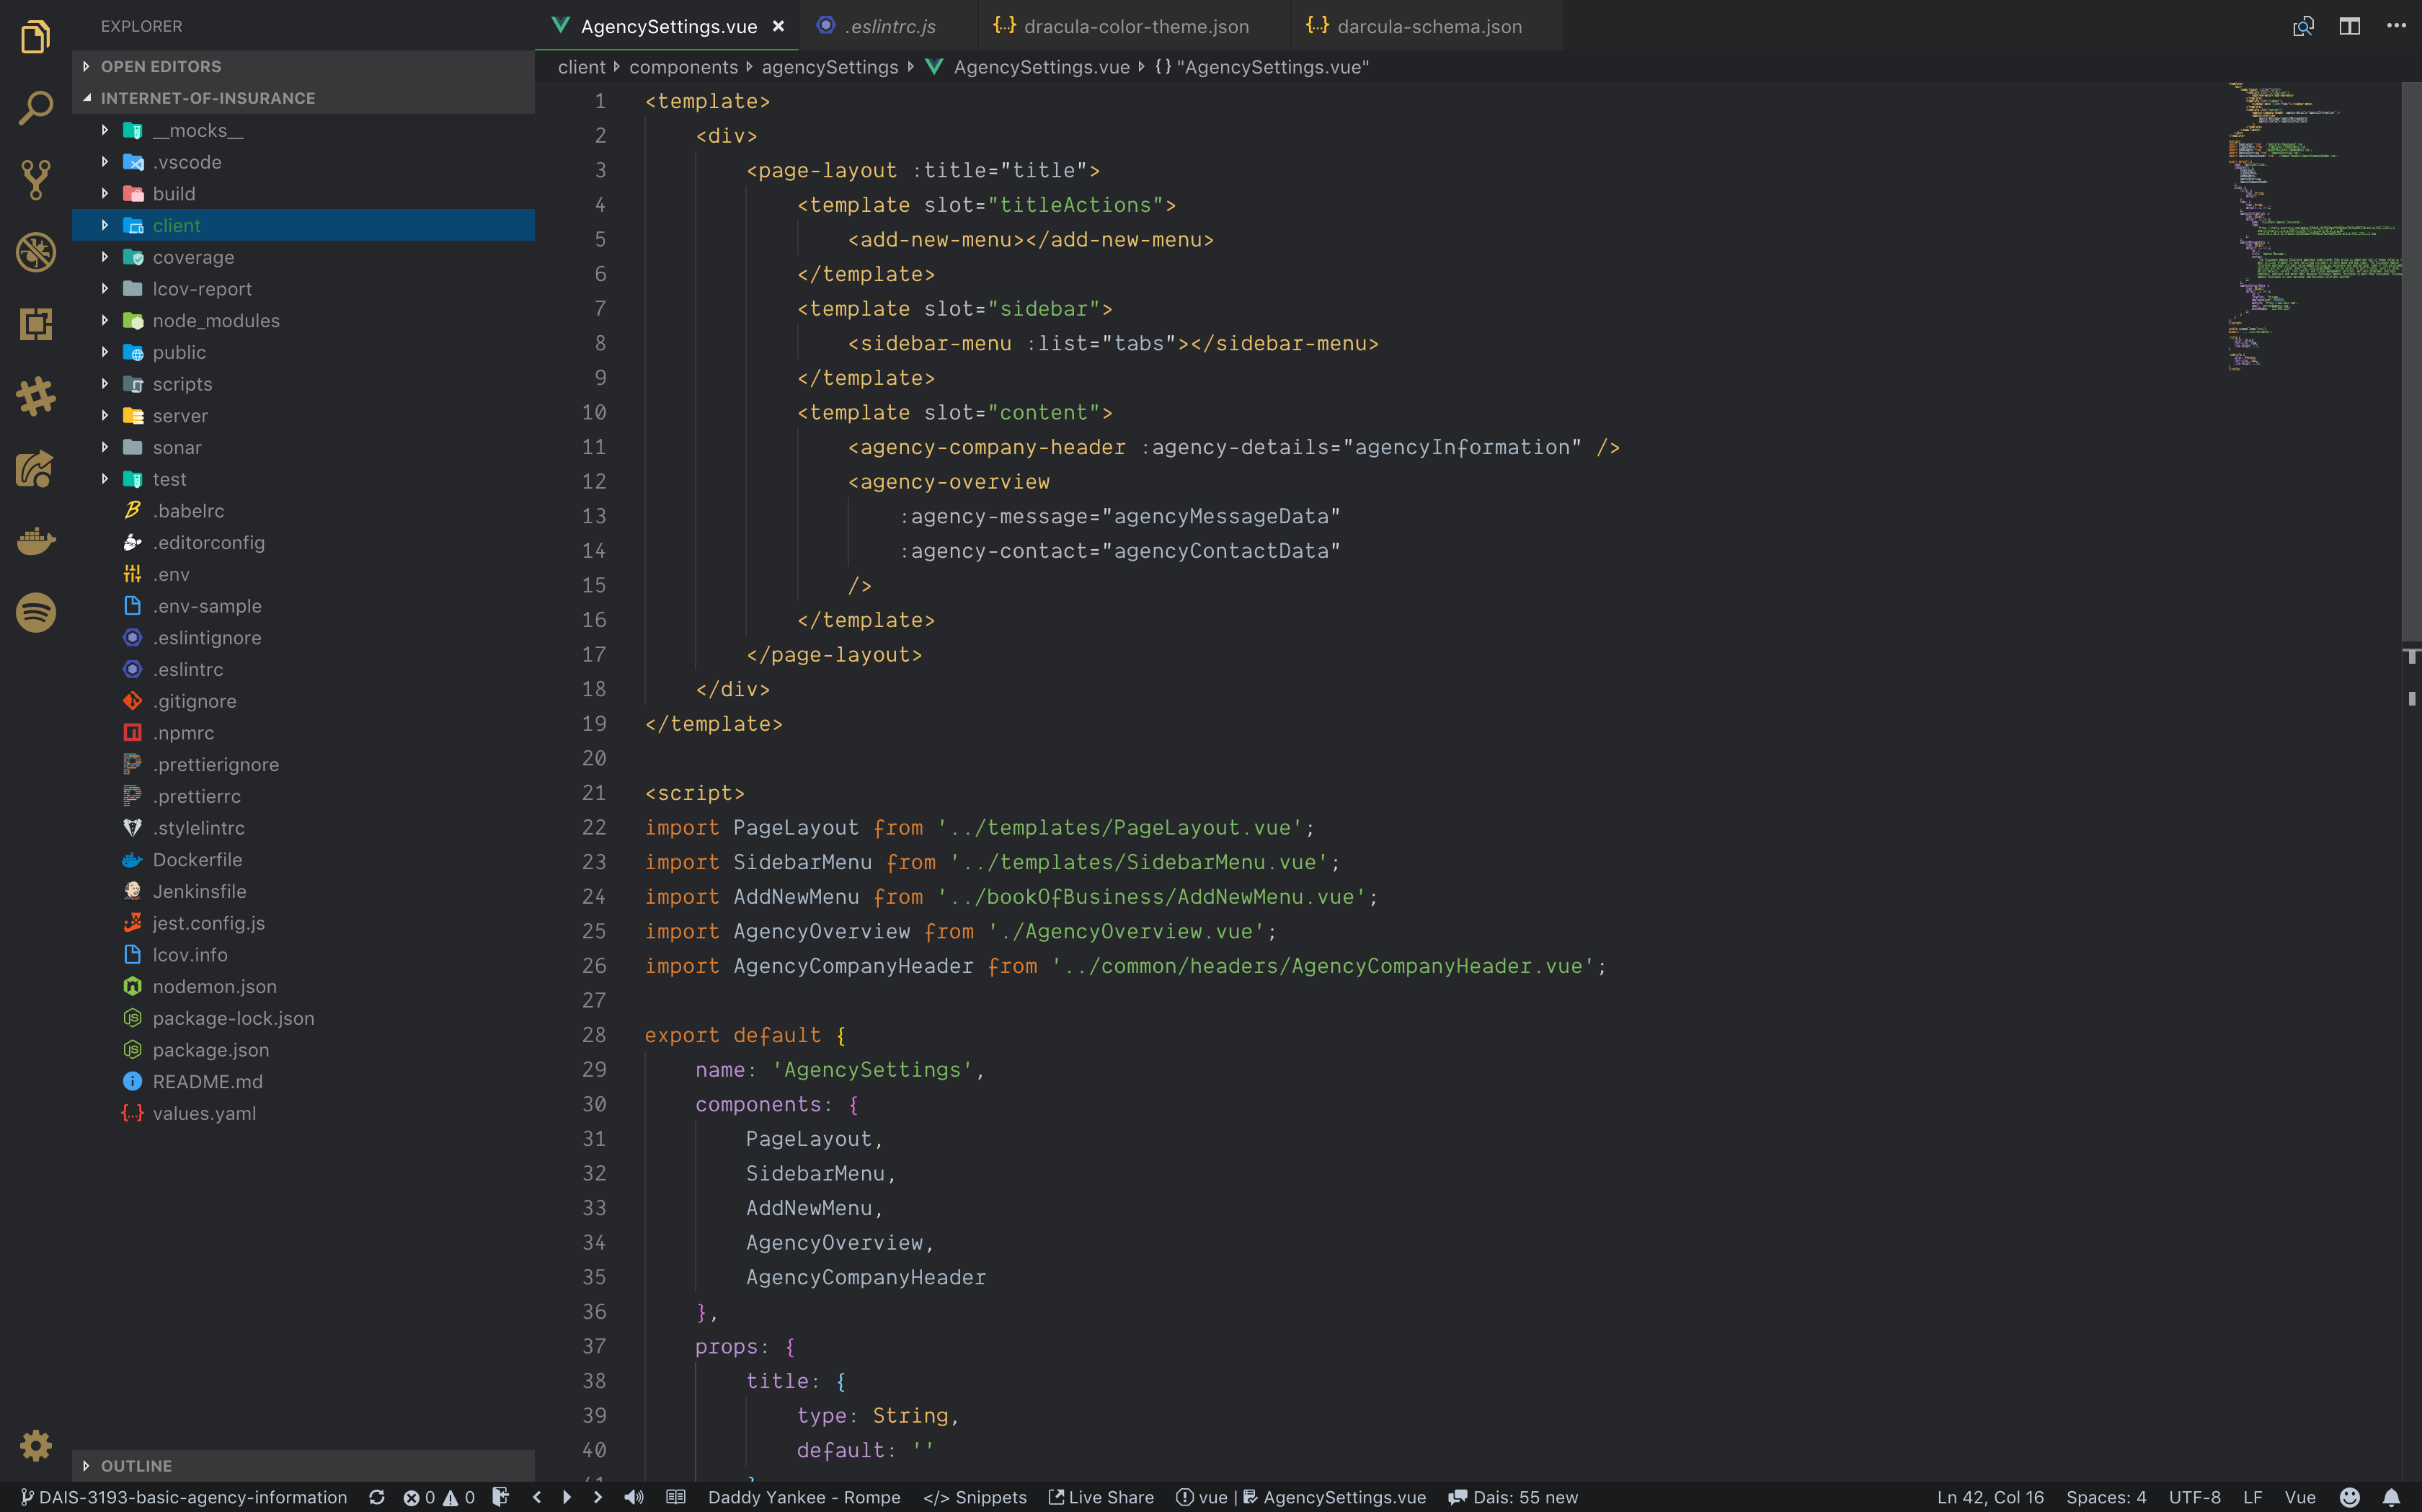Screen dimensions: 2422x1512
Task: Open the Docker panel icon
Action: tap(36, 541)
